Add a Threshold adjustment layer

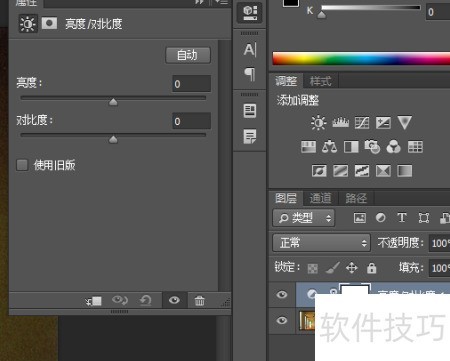coord(362,171)
